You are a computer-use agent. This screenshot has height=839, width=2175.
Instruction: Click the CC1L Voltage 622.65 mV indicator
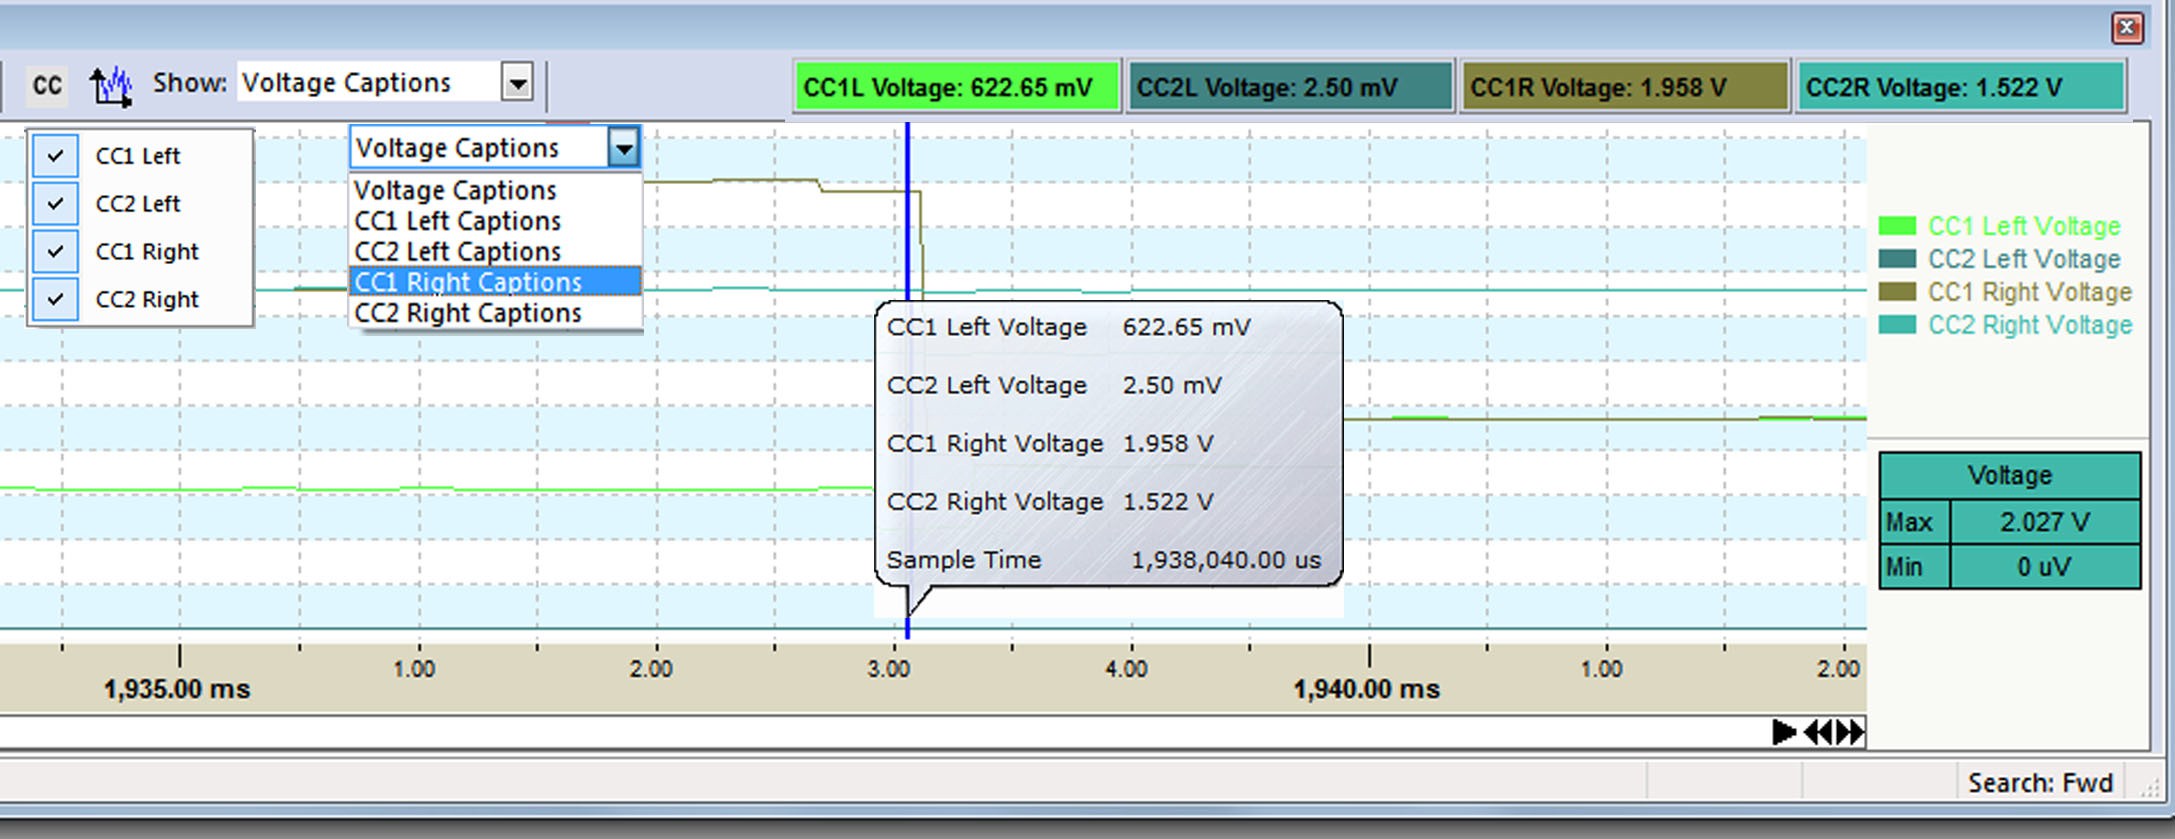click(956, 87)
